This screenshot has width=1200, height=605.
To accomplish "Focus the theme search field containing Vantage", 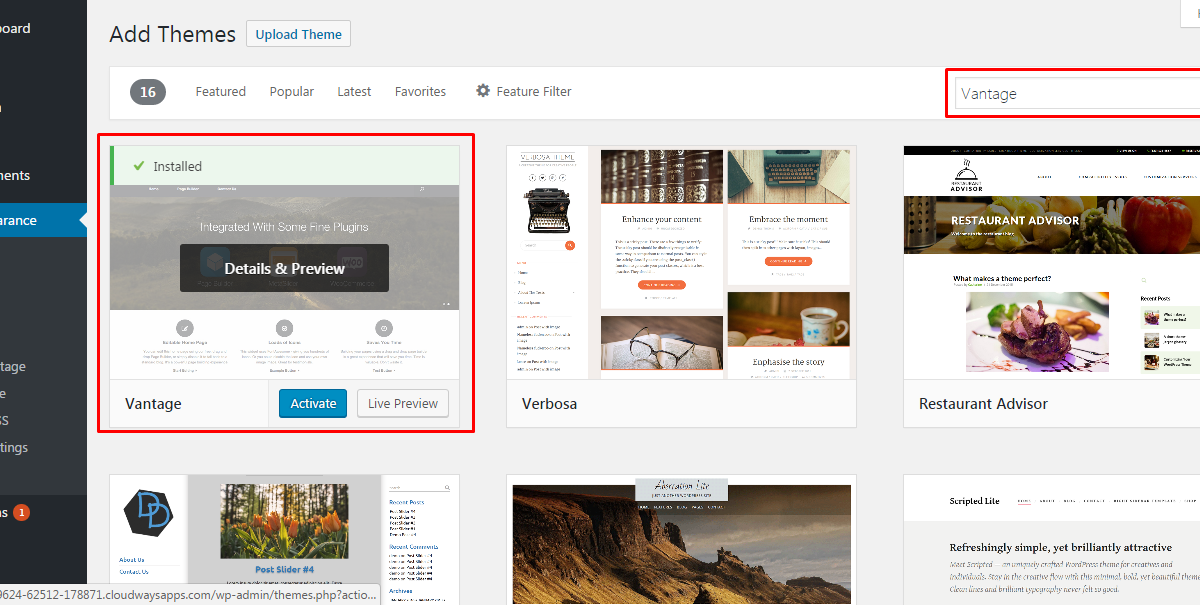I will pos(1076,93).
